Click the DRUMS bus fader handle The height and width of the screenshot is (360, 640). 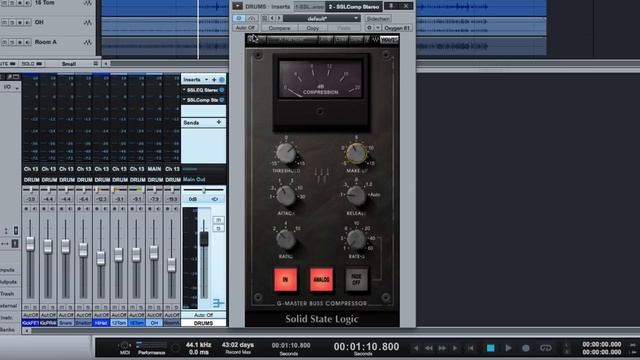(x=204, y=238)
